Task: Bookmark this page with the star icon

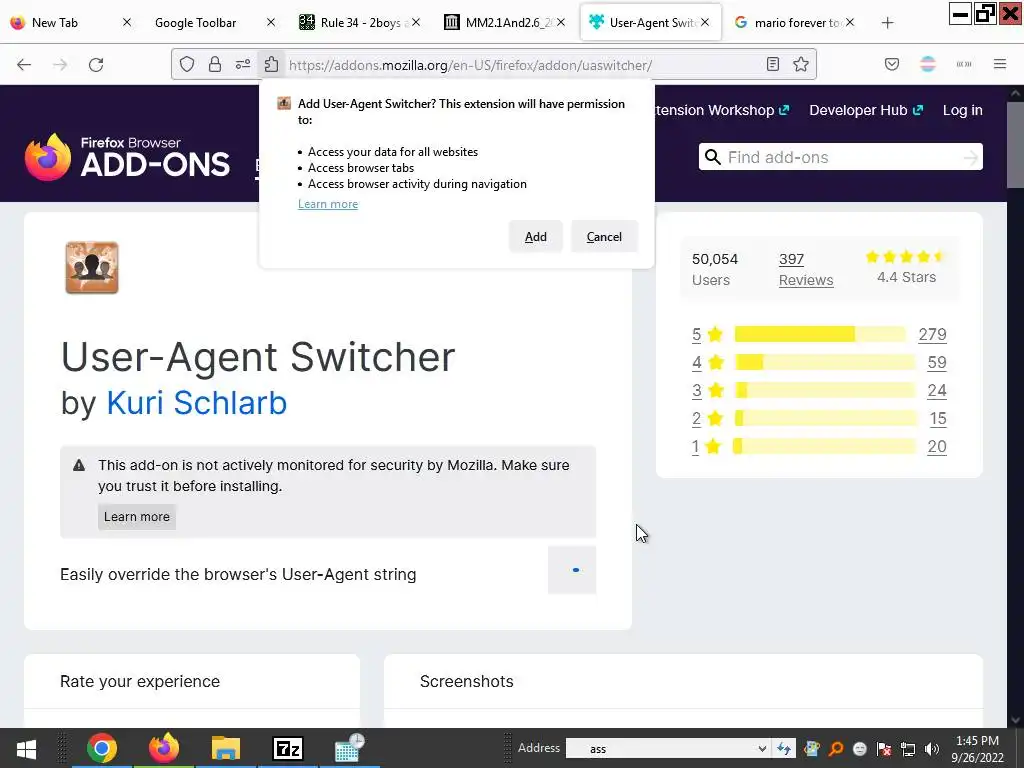Action: pos(801,64)
